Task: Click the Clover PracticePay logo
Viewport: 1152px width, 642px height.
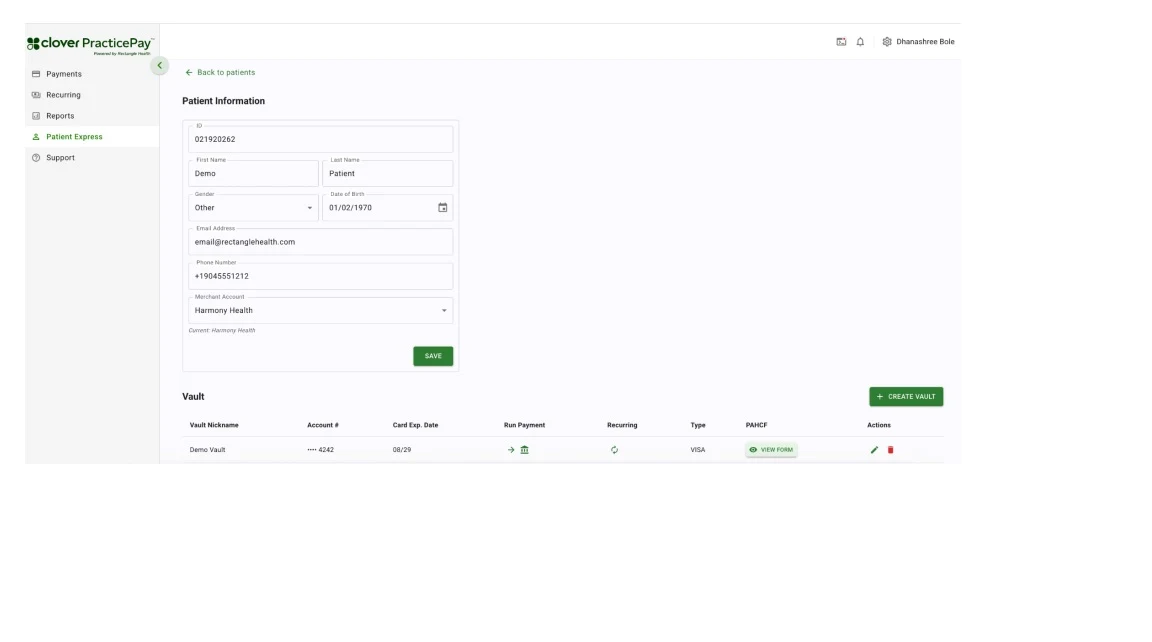Action: (90, 46)
